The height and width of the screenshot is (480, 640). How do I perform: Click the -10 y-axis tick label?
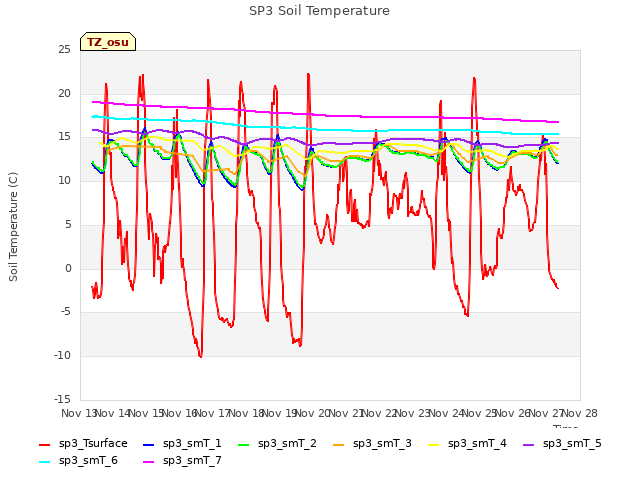pos(62,356)
